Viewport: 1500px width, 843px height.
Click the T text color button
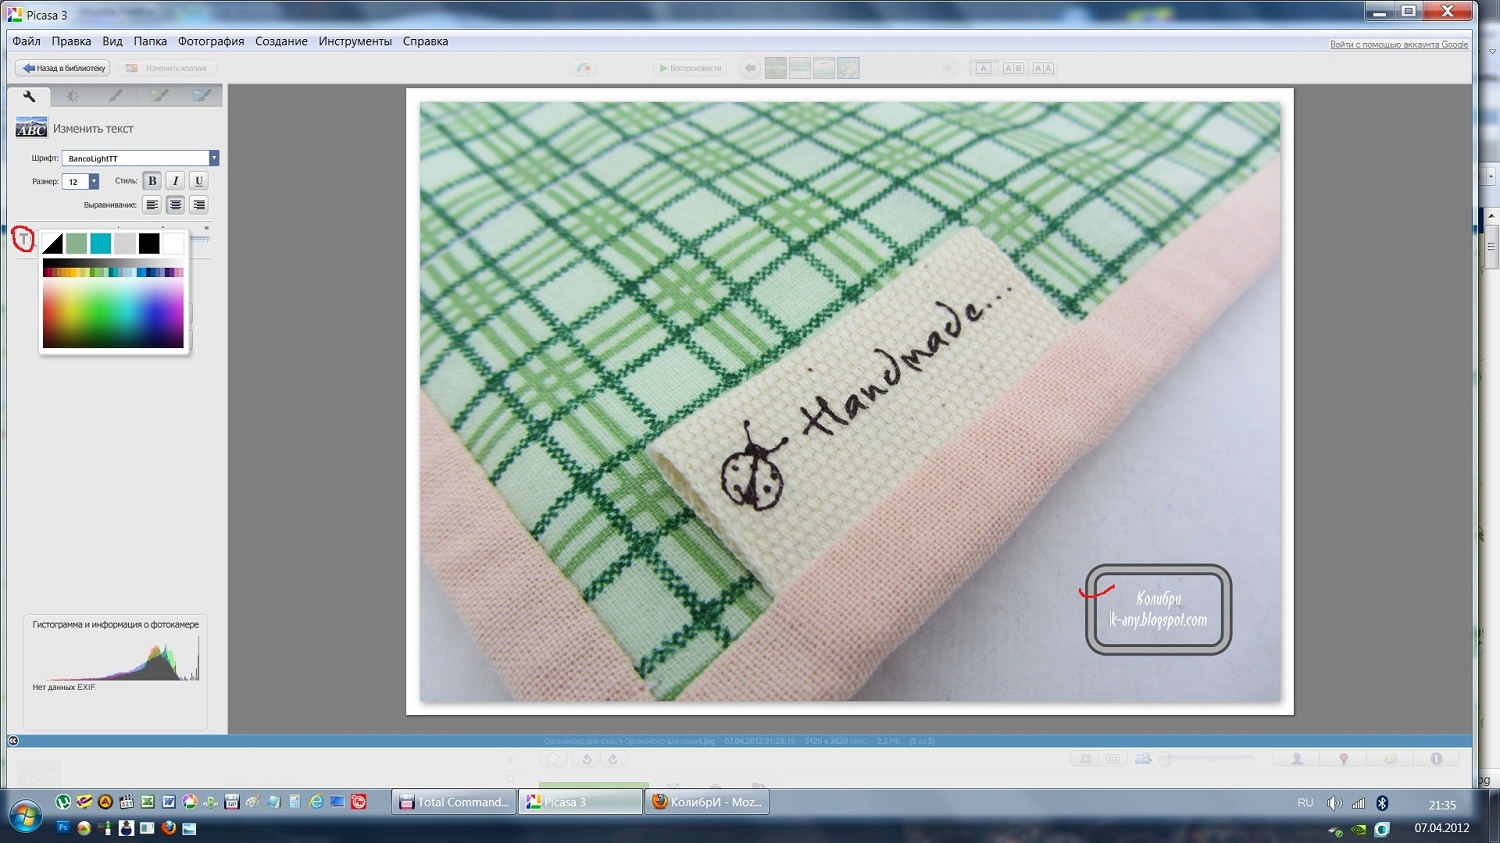click(23, 239)
